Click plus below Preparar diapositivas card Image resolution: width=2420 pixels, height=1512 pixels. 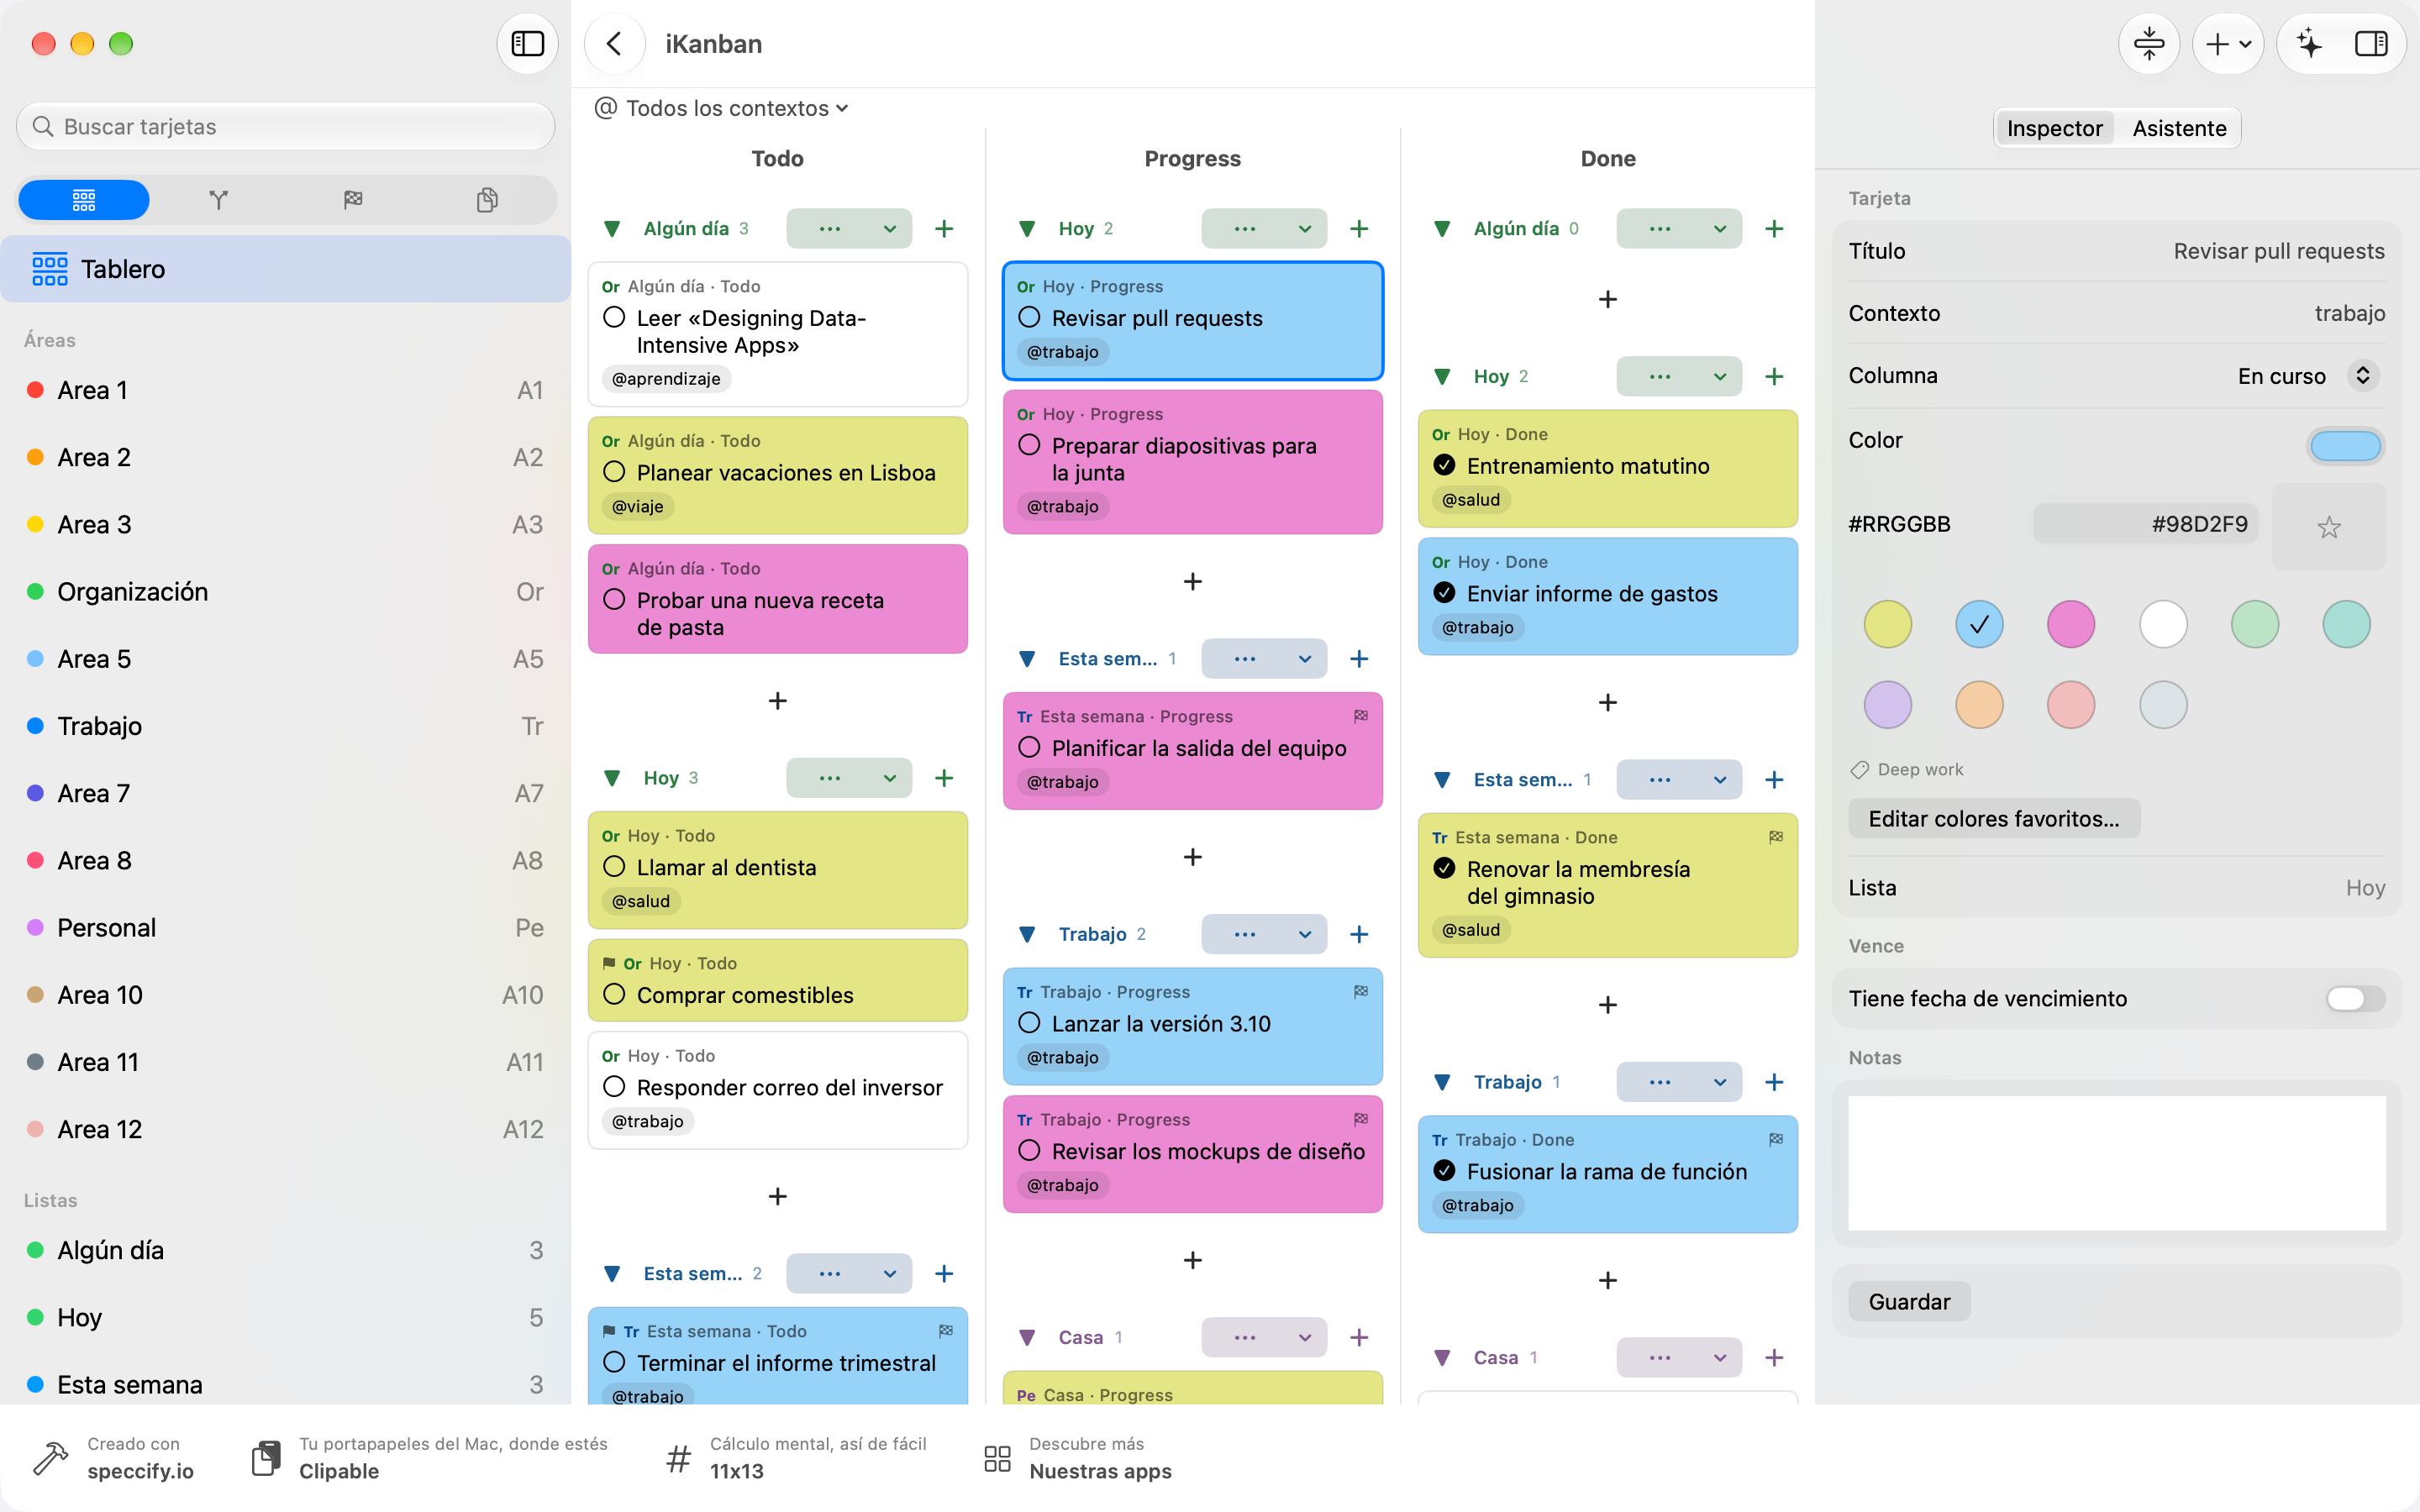coord(1193,581)
